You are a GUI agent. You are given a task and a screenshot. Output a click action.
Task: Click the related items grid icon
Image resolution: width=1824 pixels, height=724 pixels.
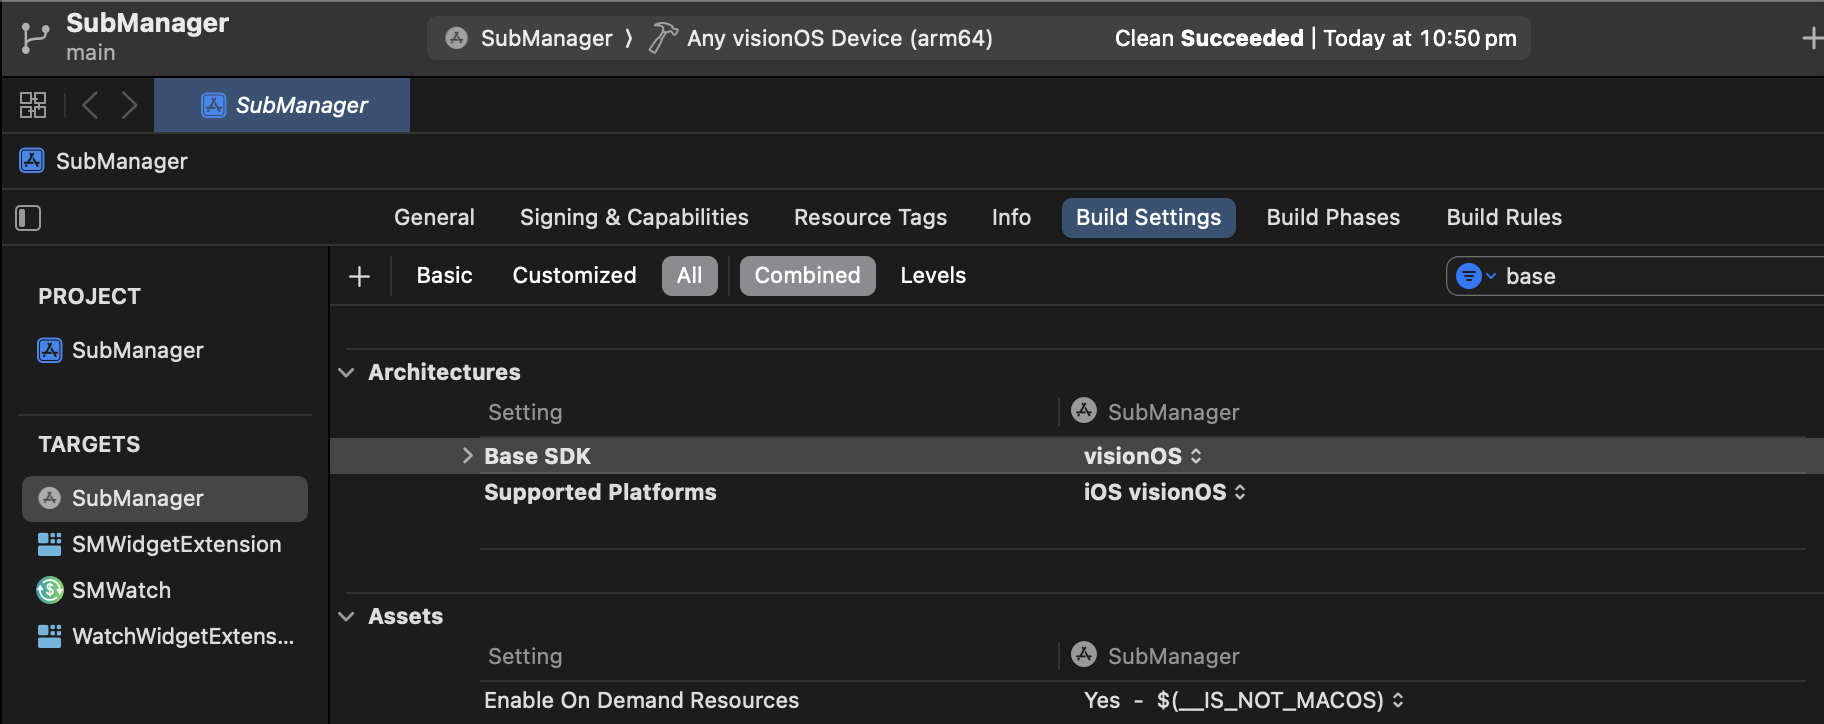[x=33, y=105]
